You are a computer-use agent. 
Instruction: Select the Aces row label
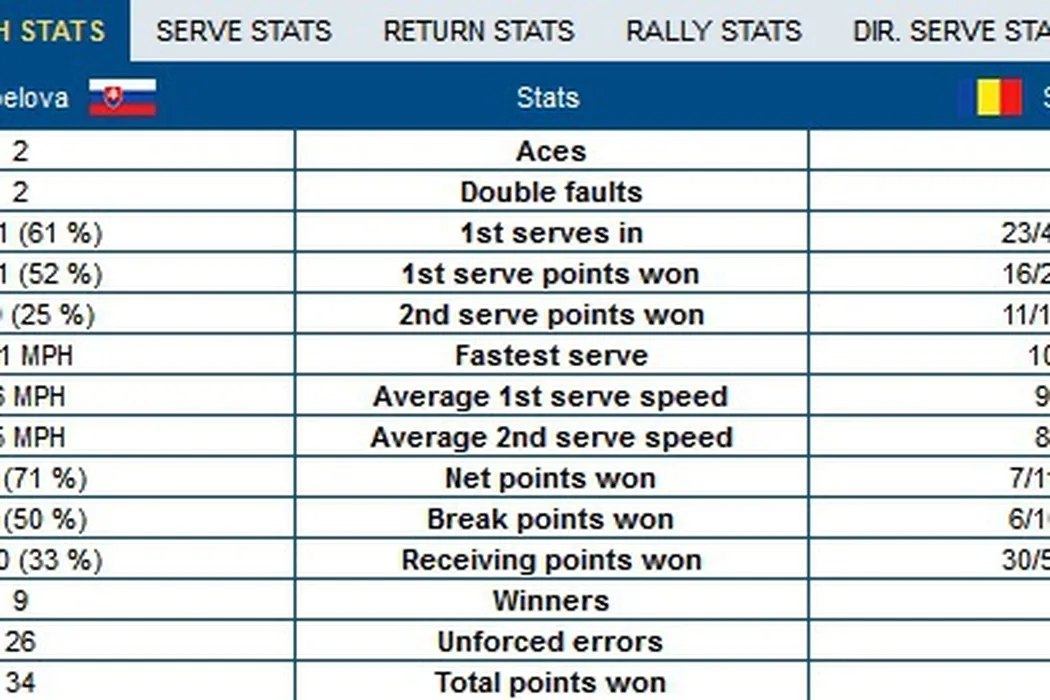[x=551, y=152]
